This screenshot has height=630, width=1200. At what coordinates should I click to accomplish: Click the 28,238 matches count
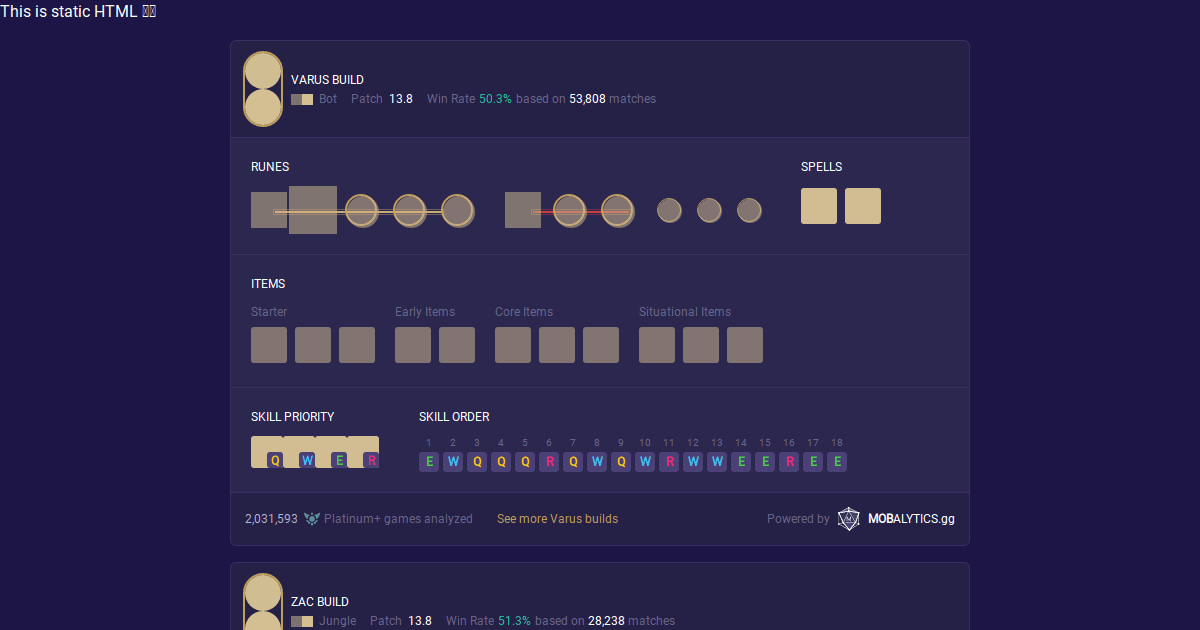pos(606,621)
